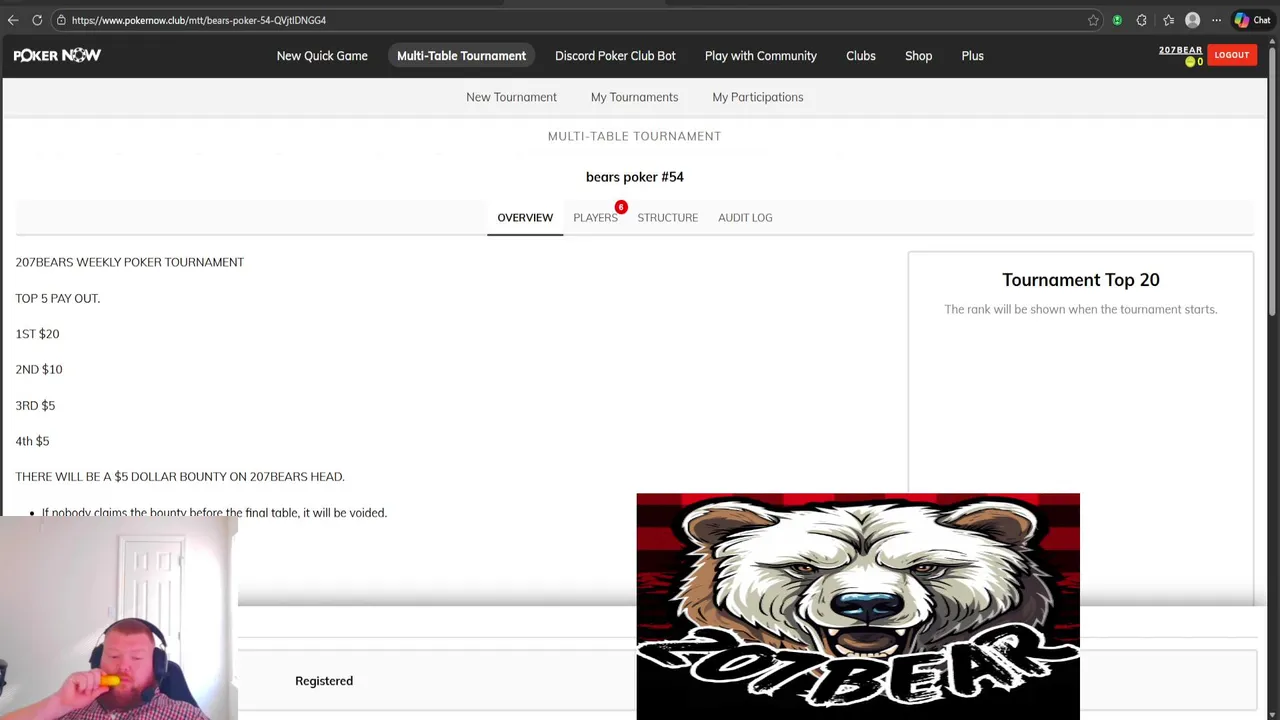Click the 'bears poker #54' tournament title
Viewport: 1280px width, 720px height.
click(634, 177)
